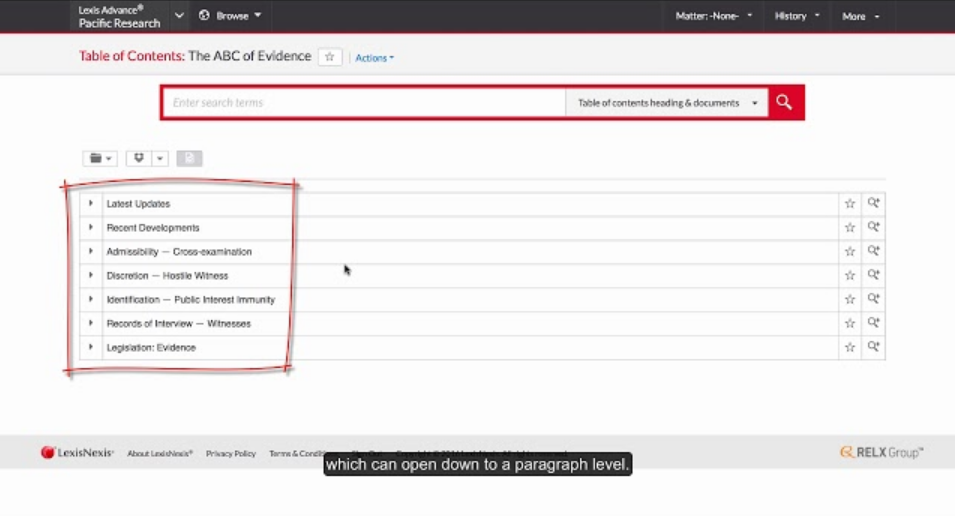The width and height of the screenshot is (955, 516).
Task: Open the Matter: -None- menu
Action: [x=714, y=16]
